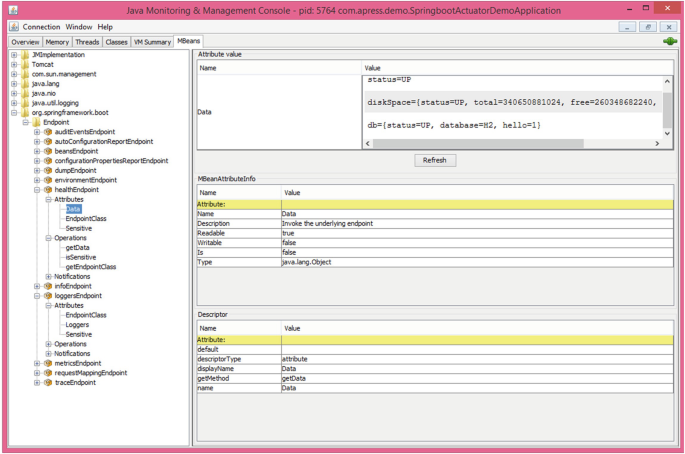Click the infoEndpoint MBean icon

[47, 286]
